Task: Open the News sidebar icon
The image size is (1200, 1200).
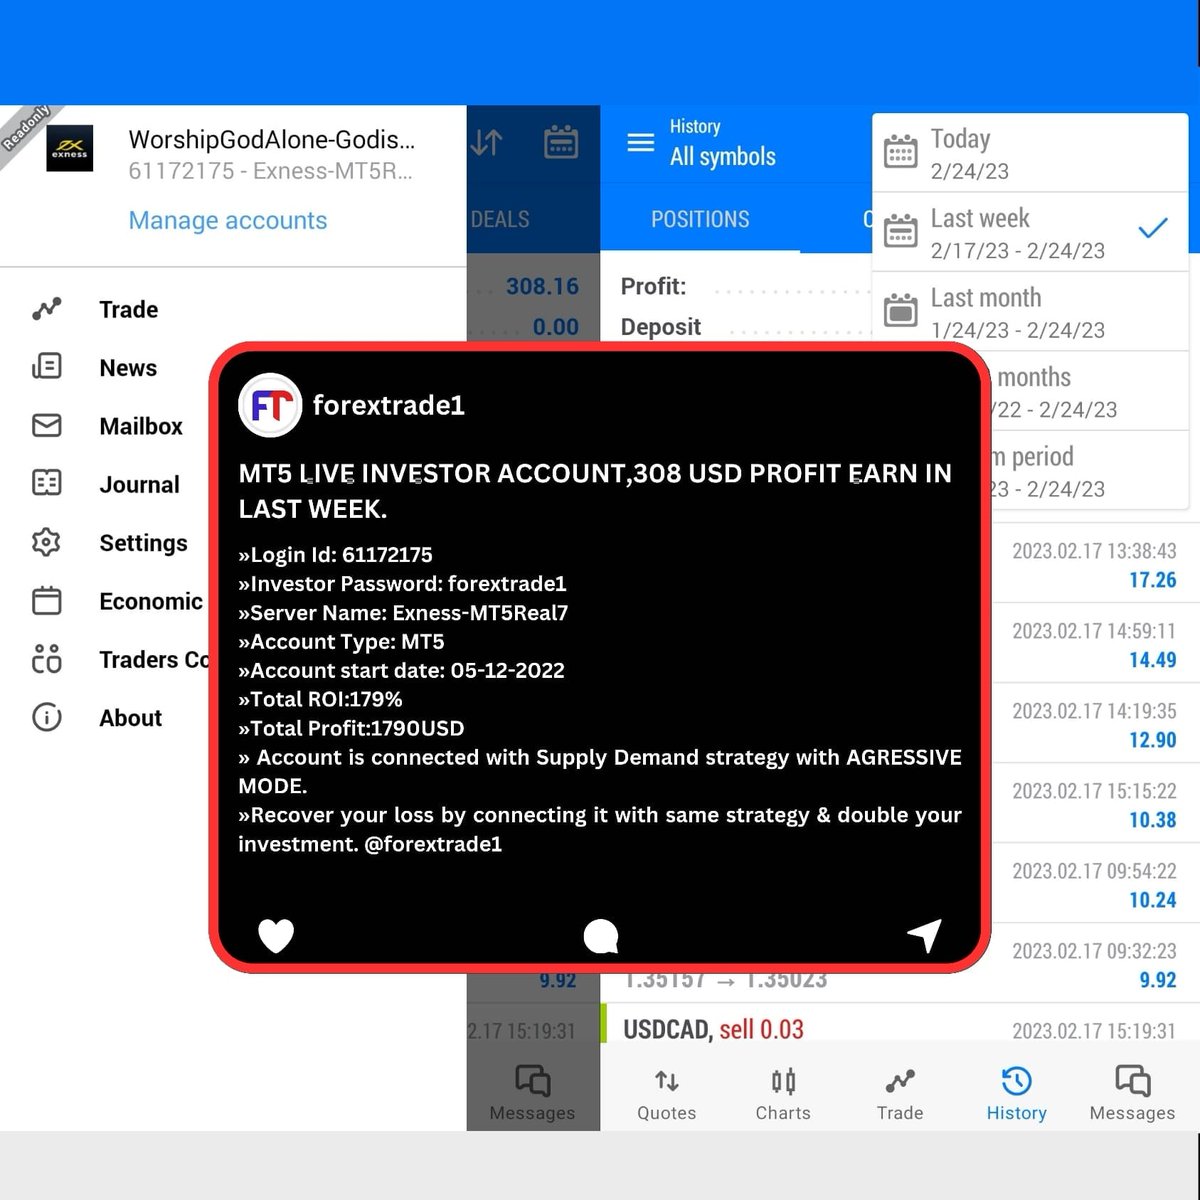Action: point(46,367)
